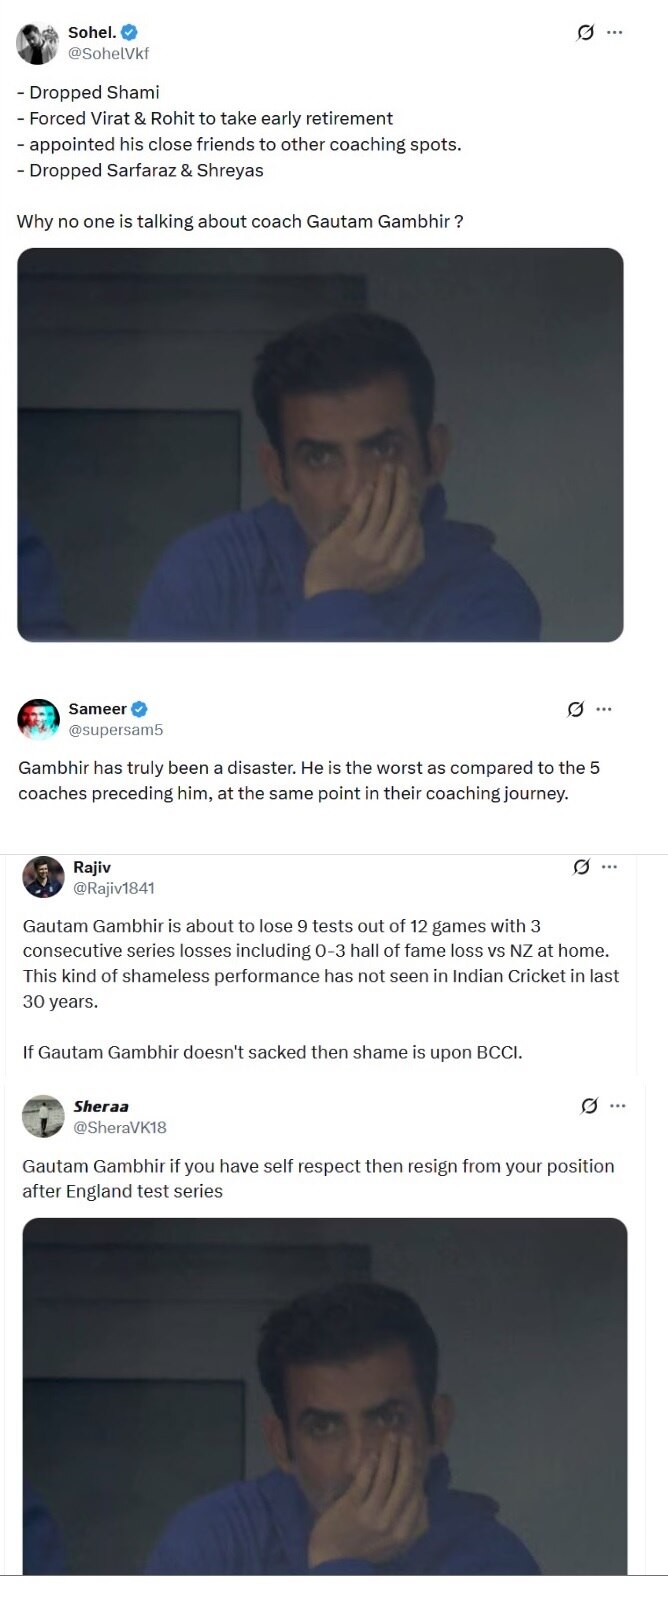Open more options menu on Sameer's tweet
Viewport: 668px width, 1600px height.
click(x=604, y=708)
